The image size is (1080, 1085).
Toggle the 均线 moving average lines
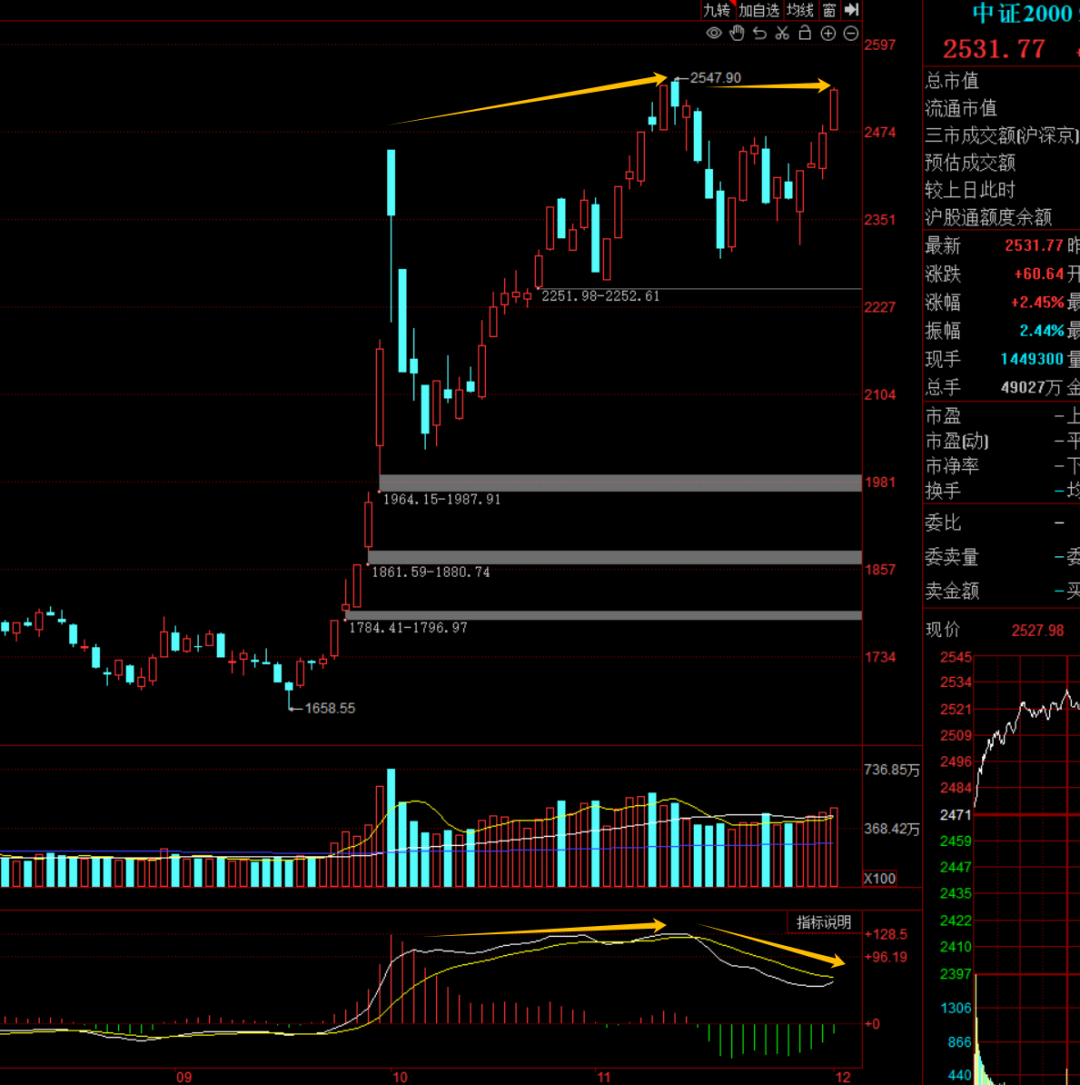point(800,10)
